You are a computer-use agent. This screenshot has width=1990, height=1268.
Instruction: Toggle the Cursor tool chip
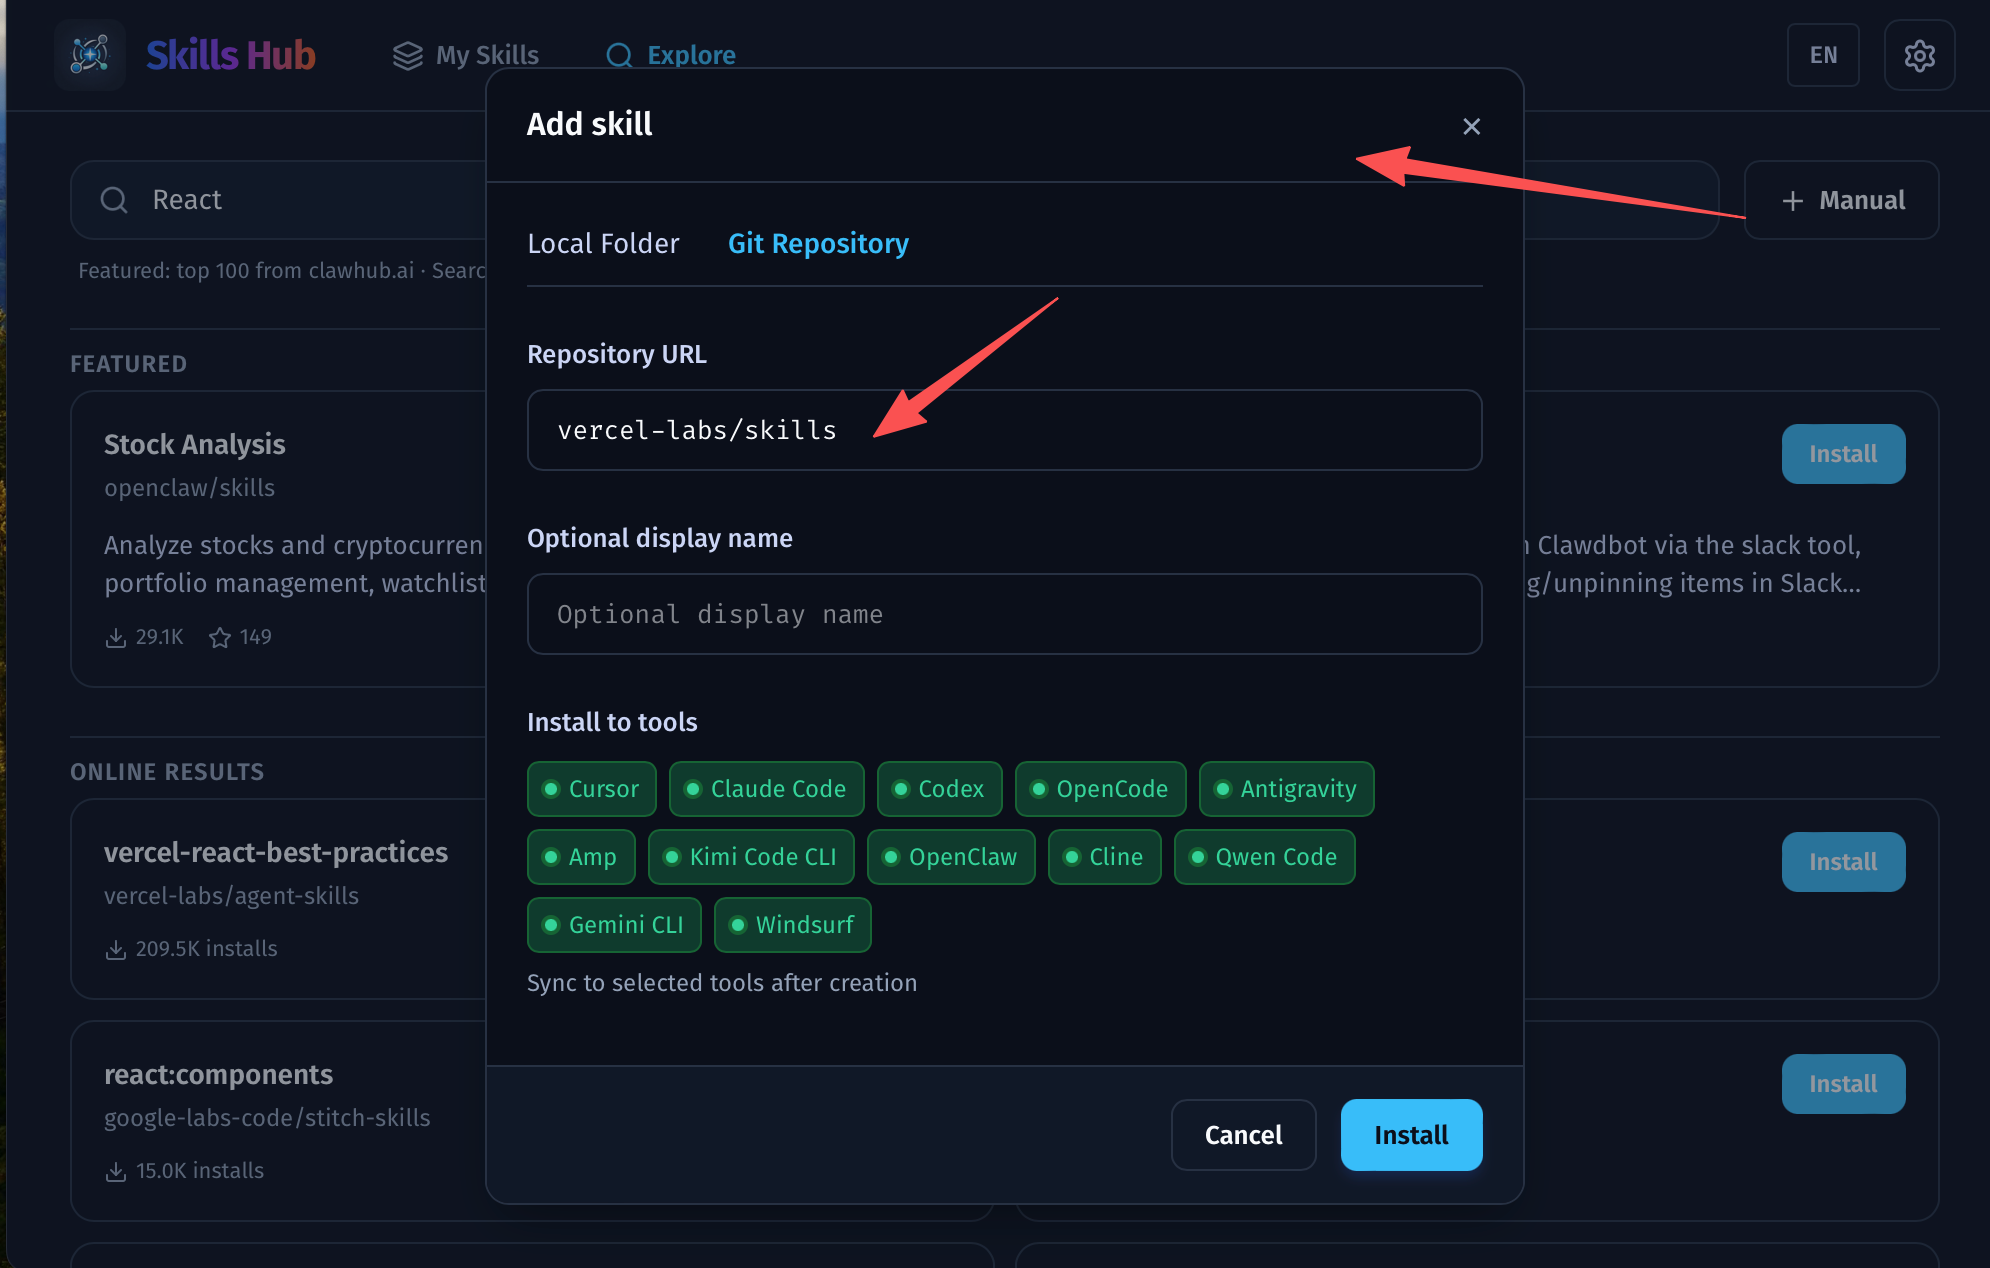(x=591, y=789)
